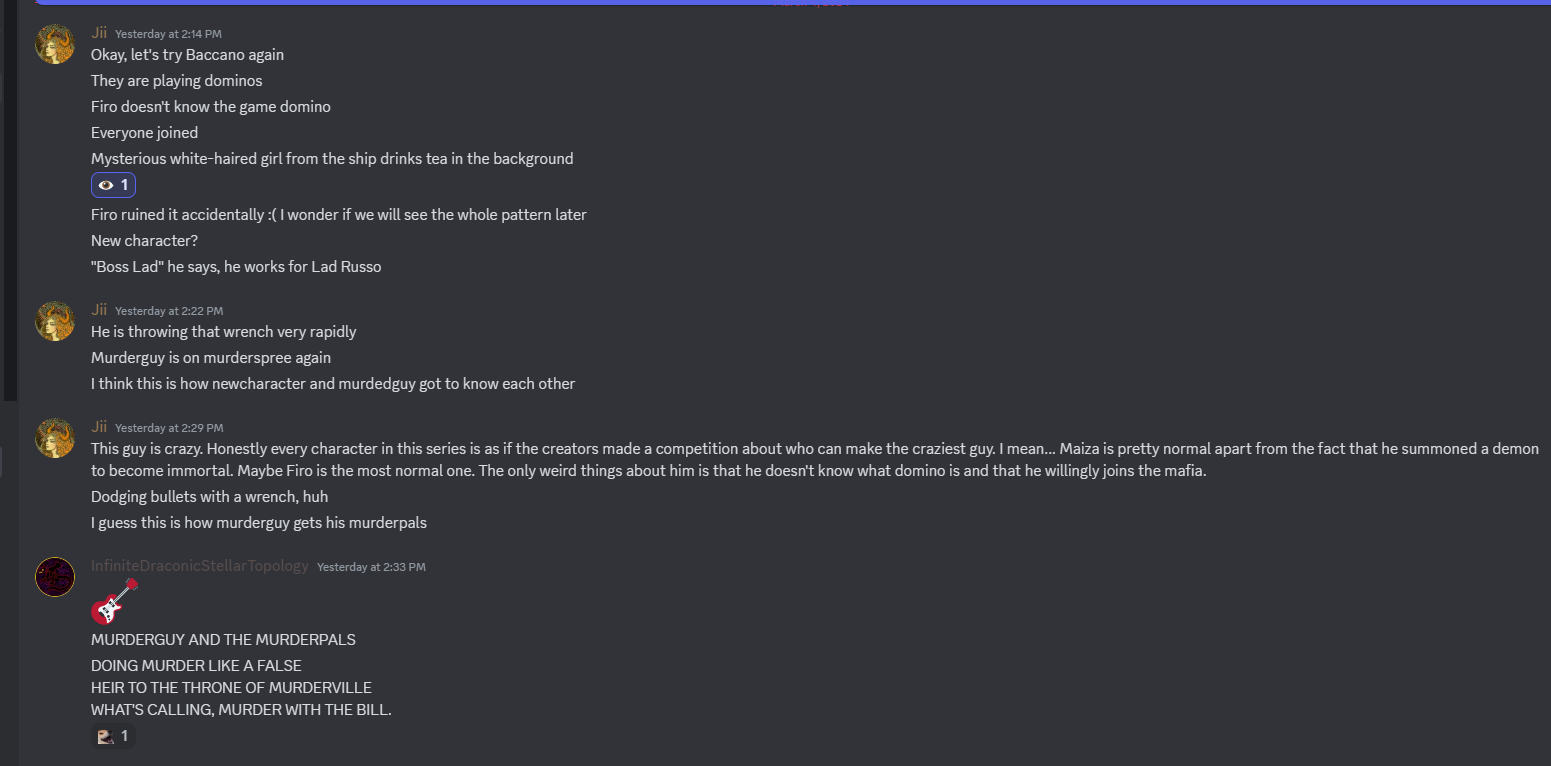This screenshot has height=766, width=1551.
Task: Open InfiniteDraconicStellarTopology's profile avatar
Action: [55, 577]
